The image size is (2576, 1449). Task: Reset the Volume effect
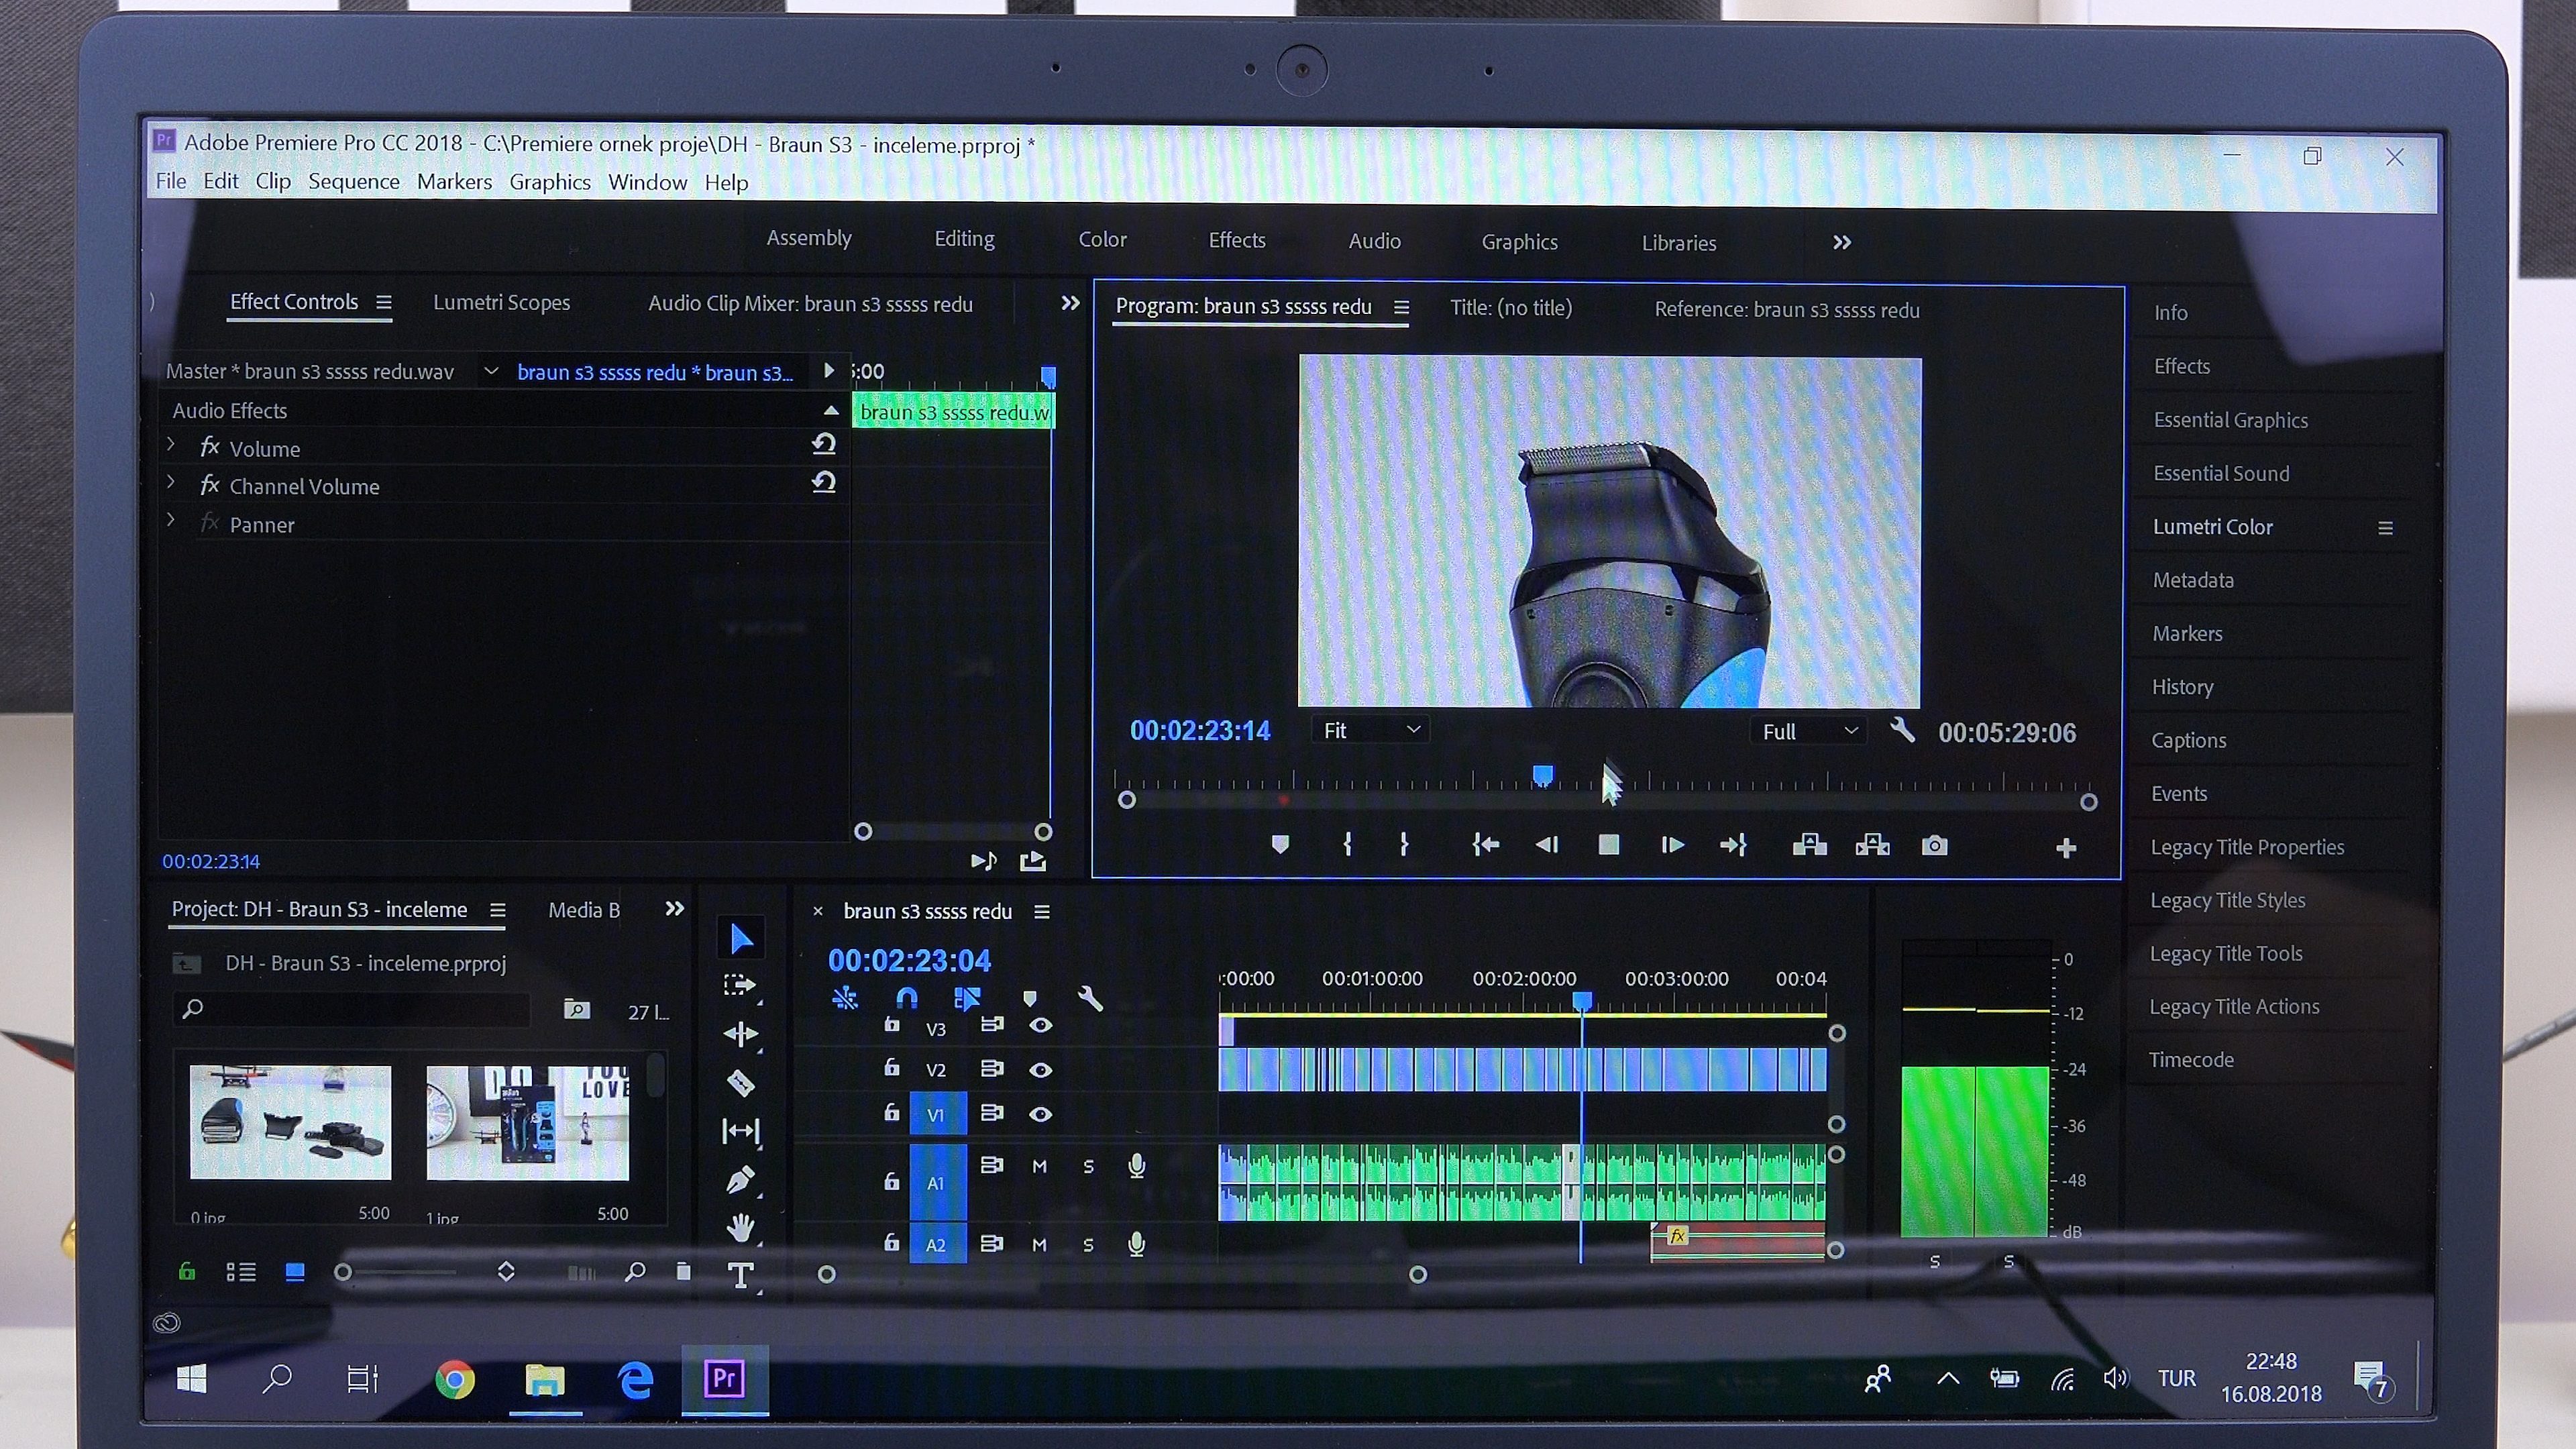[824, 444]
